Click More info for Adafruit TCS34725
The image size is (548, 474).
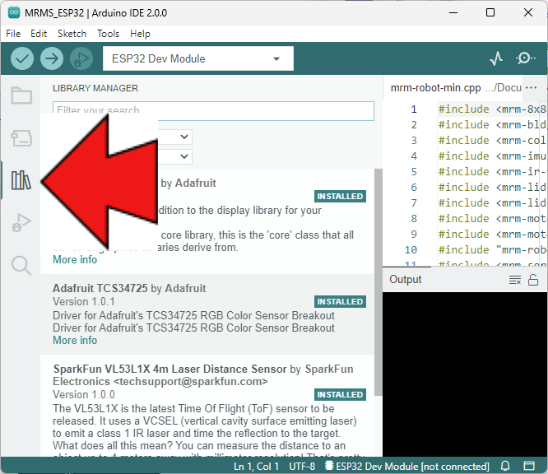point(75,340)
